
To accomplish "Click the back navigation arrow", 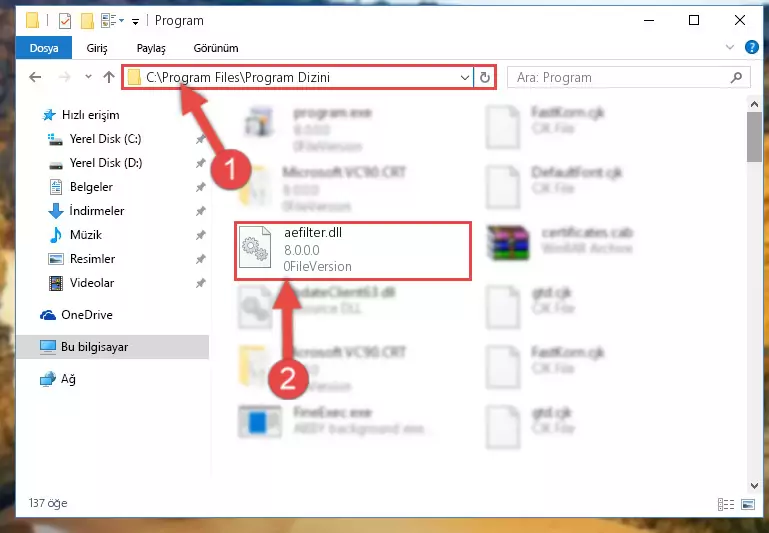I will click(35, 77).
